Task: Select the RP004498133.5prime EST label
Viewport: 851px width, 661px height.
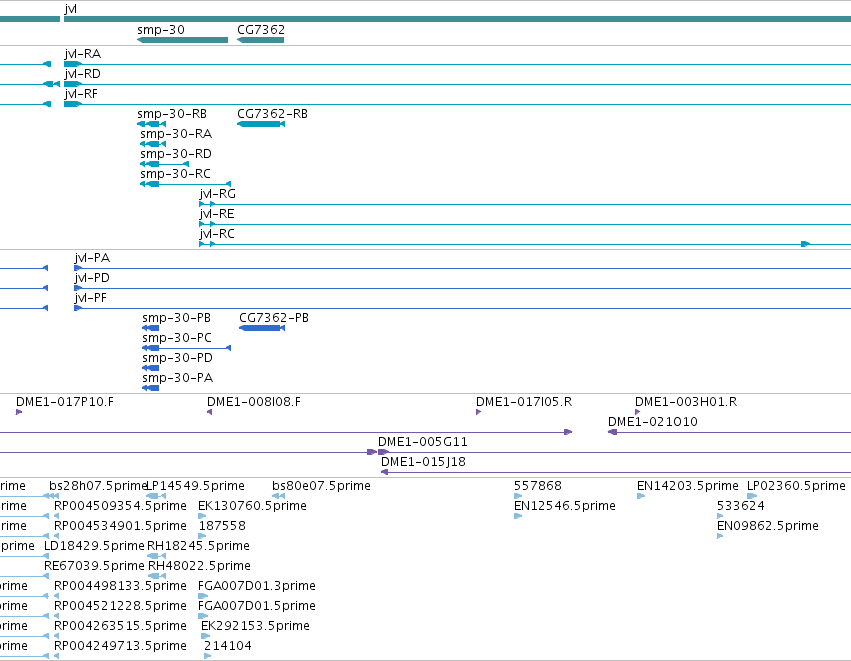Action: pyautogui.click(x=120, y=587)
